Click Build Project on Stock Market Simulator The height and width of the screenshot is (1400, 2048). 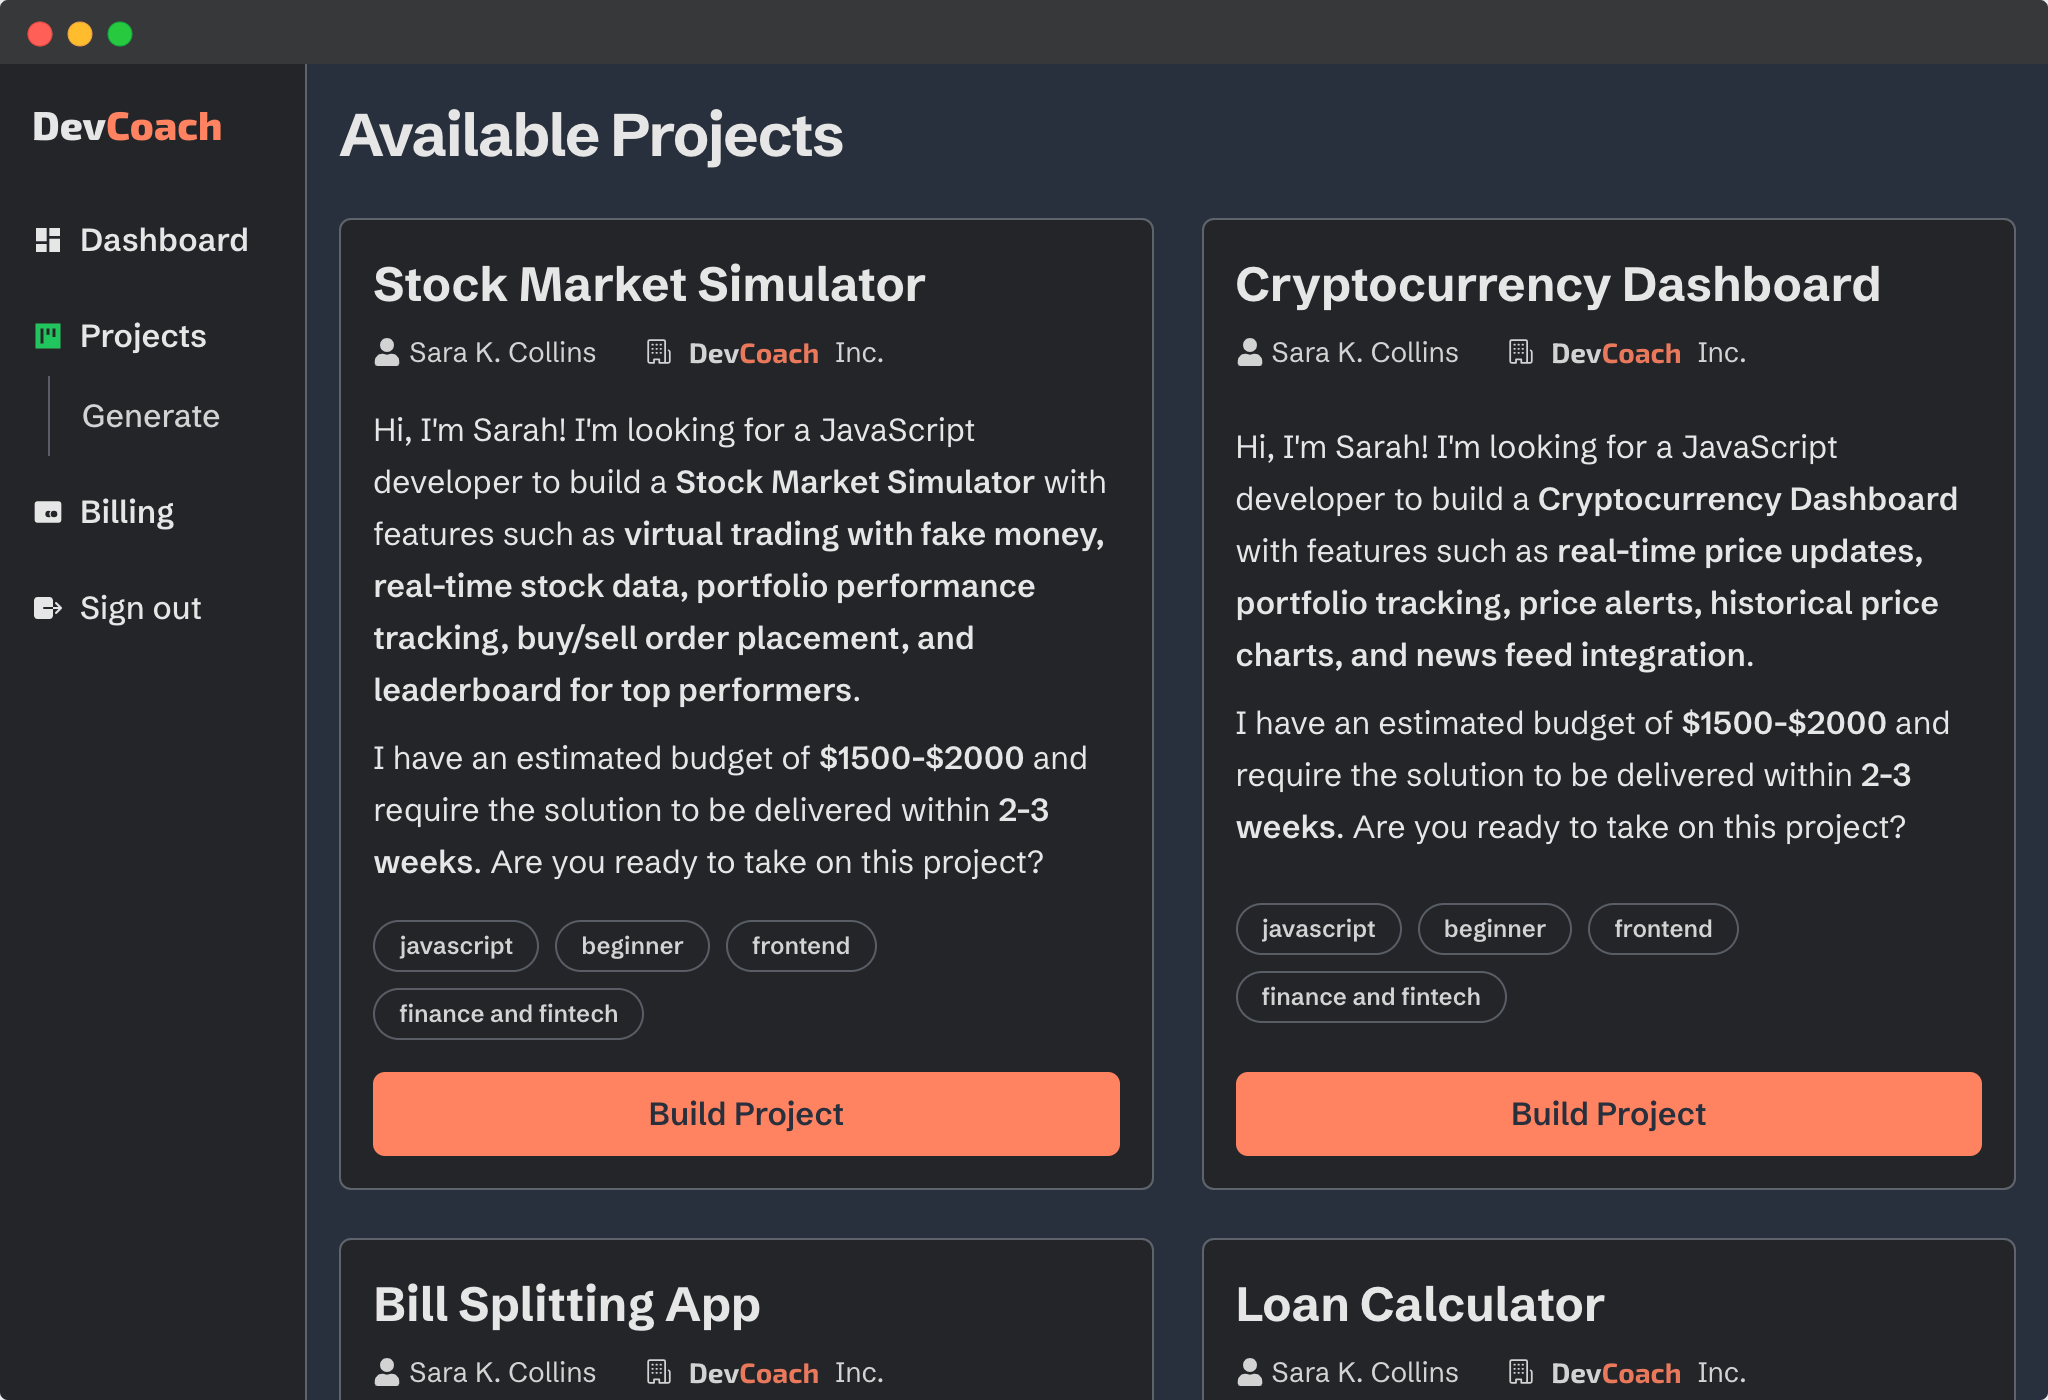click(x=745, y=1114)
